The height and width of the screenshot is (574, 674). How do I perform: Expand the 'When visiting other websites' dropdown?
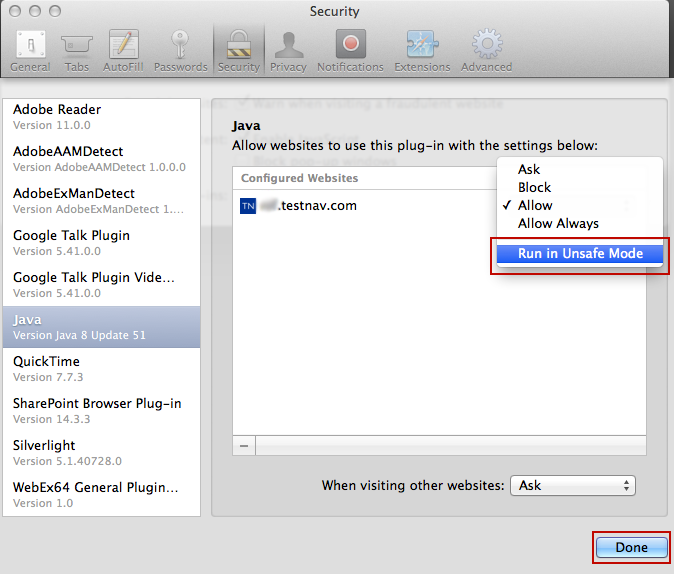tap(573, 485)
